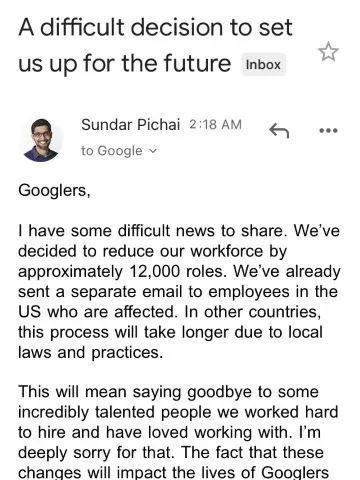
Task: Tap the line 'laws and practices.'
Action: pos(91,352)
